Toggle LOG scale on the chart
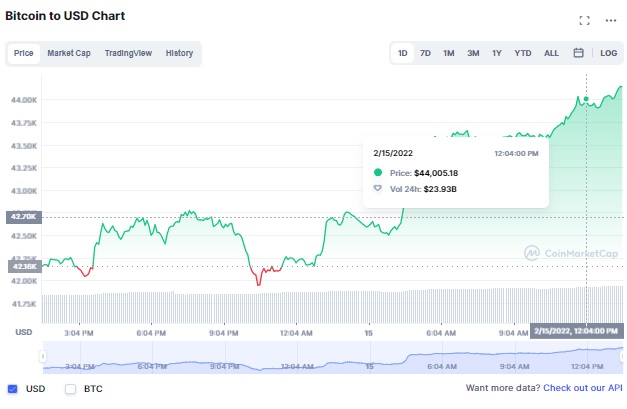The width and height of the screenshot is (627, 409). pos(609,53)
